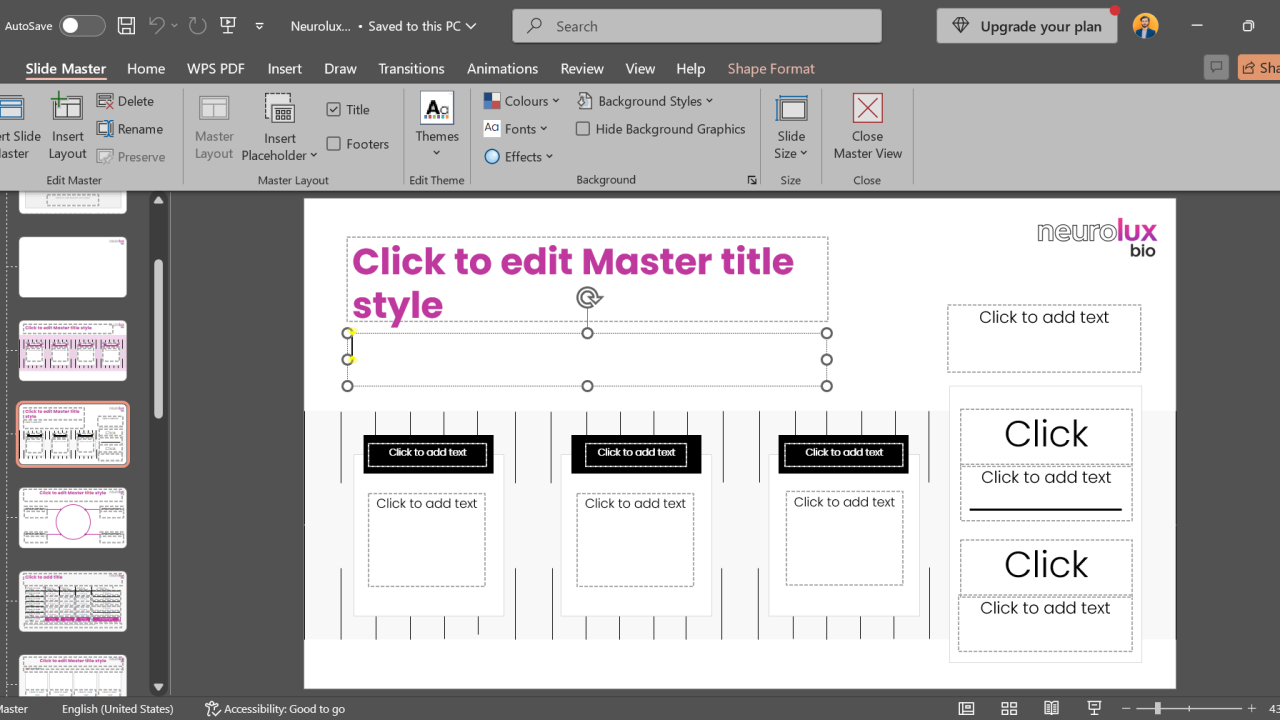Open the Background Styles menu
The width and height of the screenshot is (1280, 720).
click(x=645, y=101)
